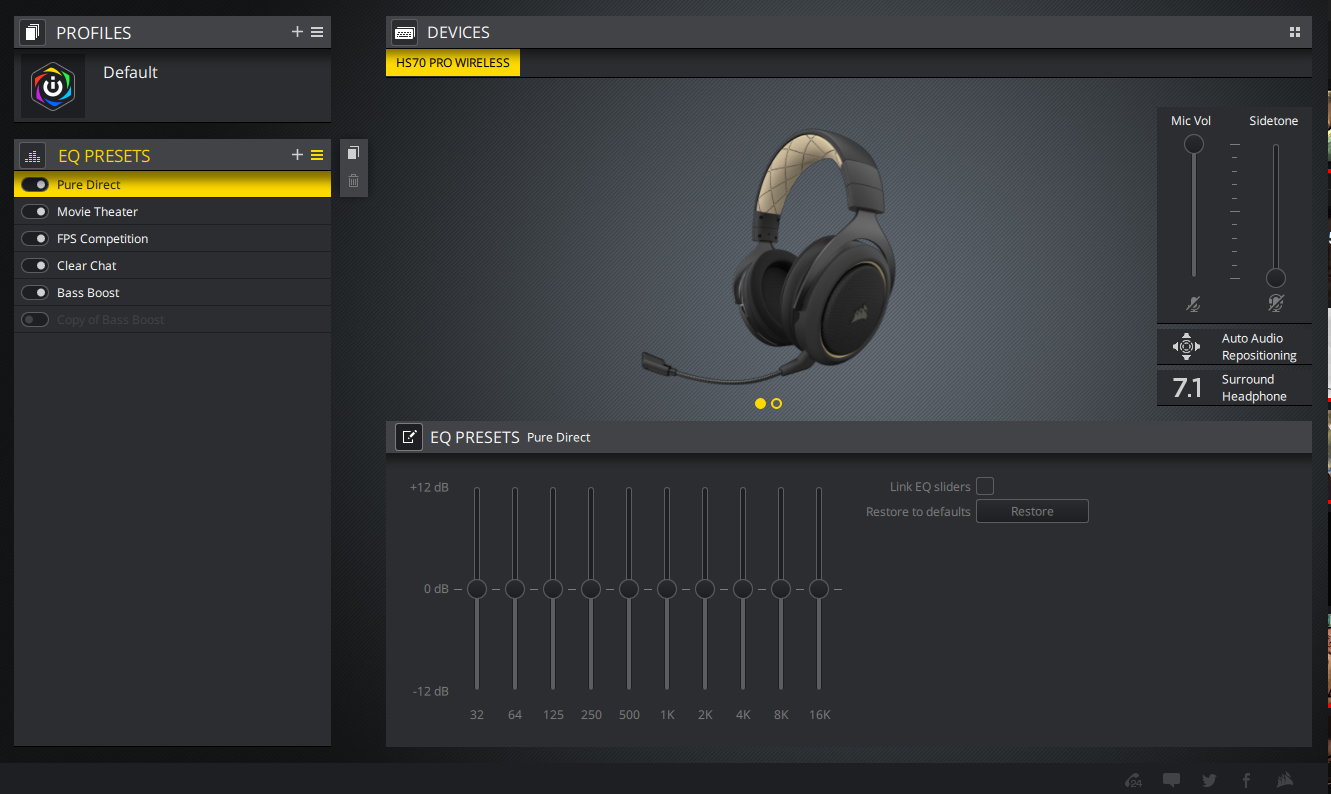Screen dimensions: 1331x794
Task: Toggle the Copy of Bass Boost switch
Action: point(35,319)
